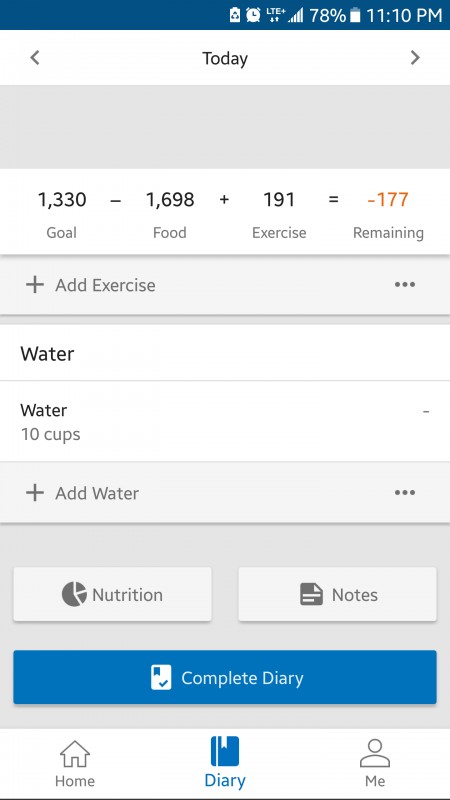Screen dimensions: 450x800
Task: Tap the alarm clock status bar icon
Action: click(x=253, y=15)
